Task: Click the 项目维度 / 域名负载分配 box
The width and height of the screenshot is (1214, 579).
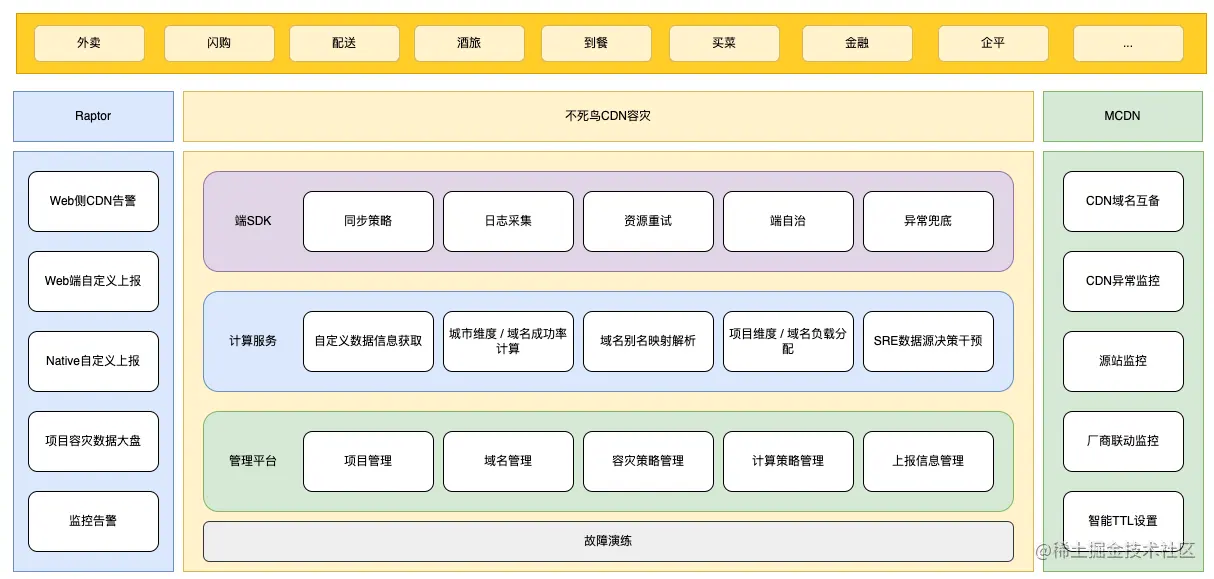Action: coord(788,341)
